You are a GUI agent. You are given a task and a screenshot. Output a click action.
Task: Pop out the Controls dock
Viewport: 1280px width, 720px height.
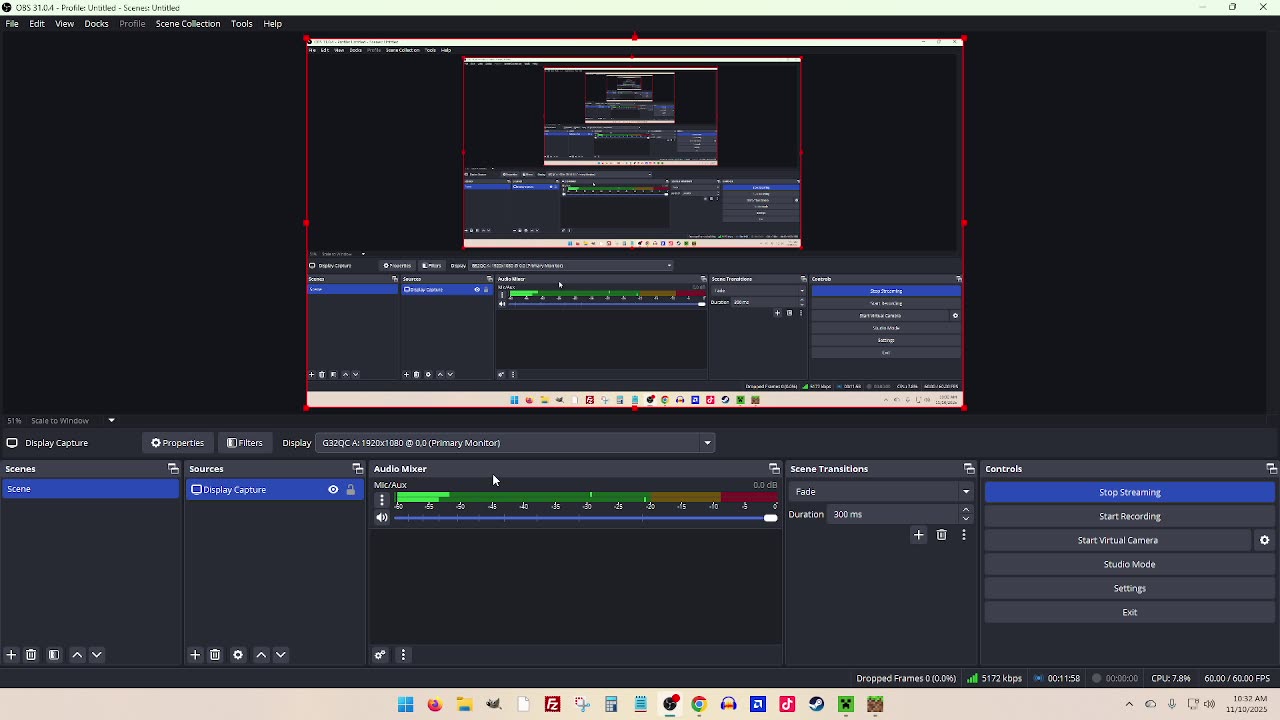(x=1271, y=469)
